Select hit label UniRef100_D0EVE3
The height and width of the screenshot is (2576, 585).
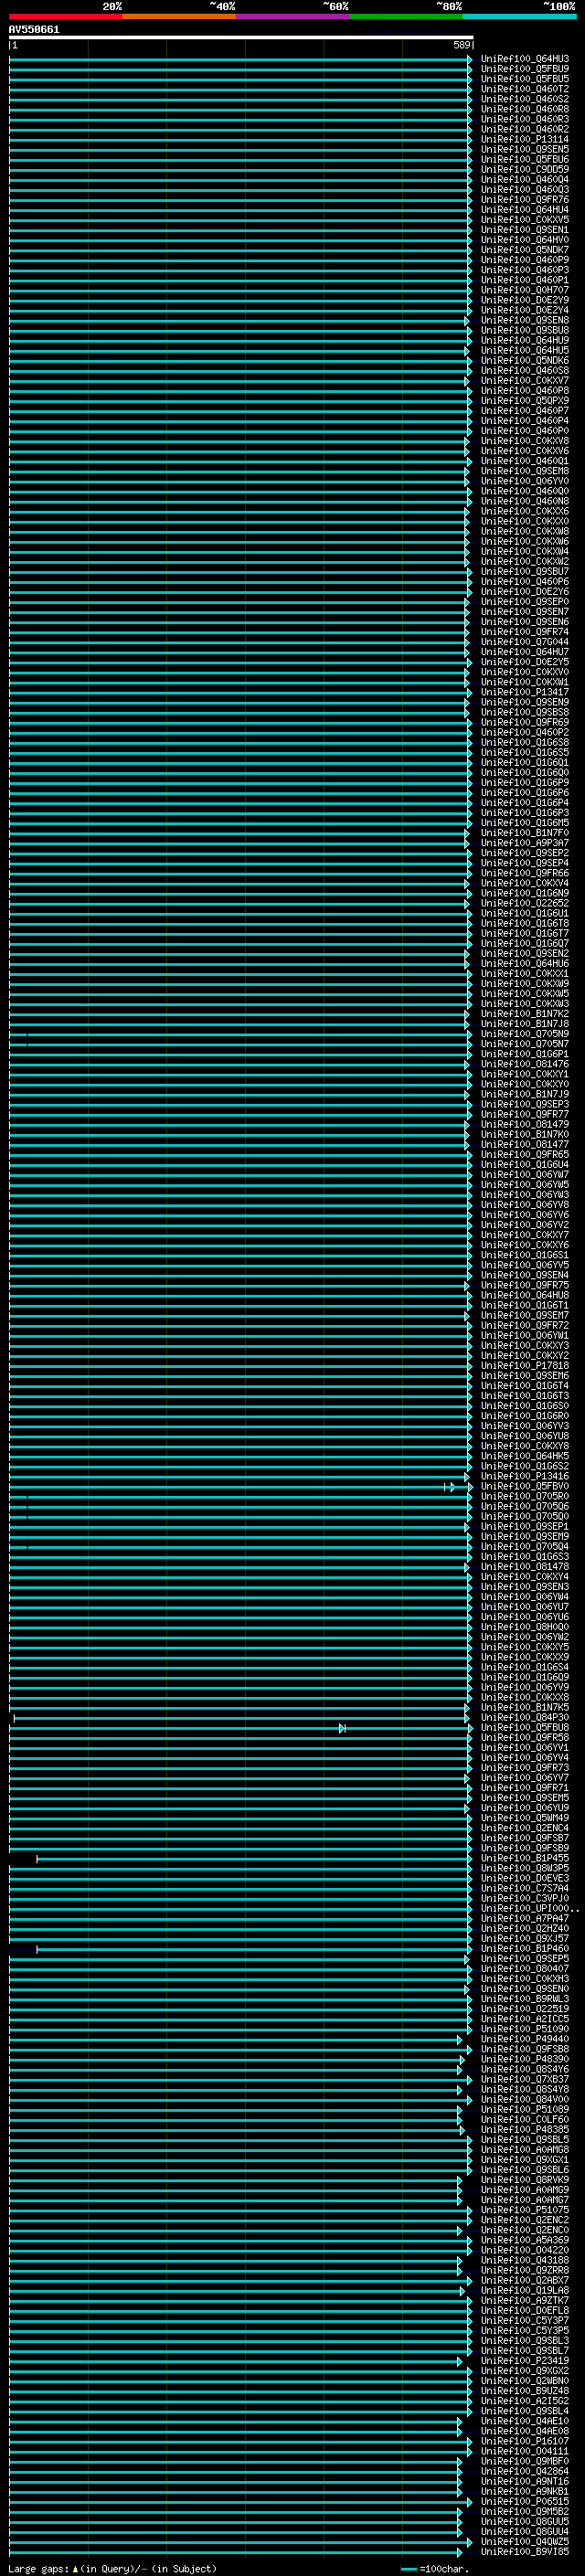tap(525, 1878)
